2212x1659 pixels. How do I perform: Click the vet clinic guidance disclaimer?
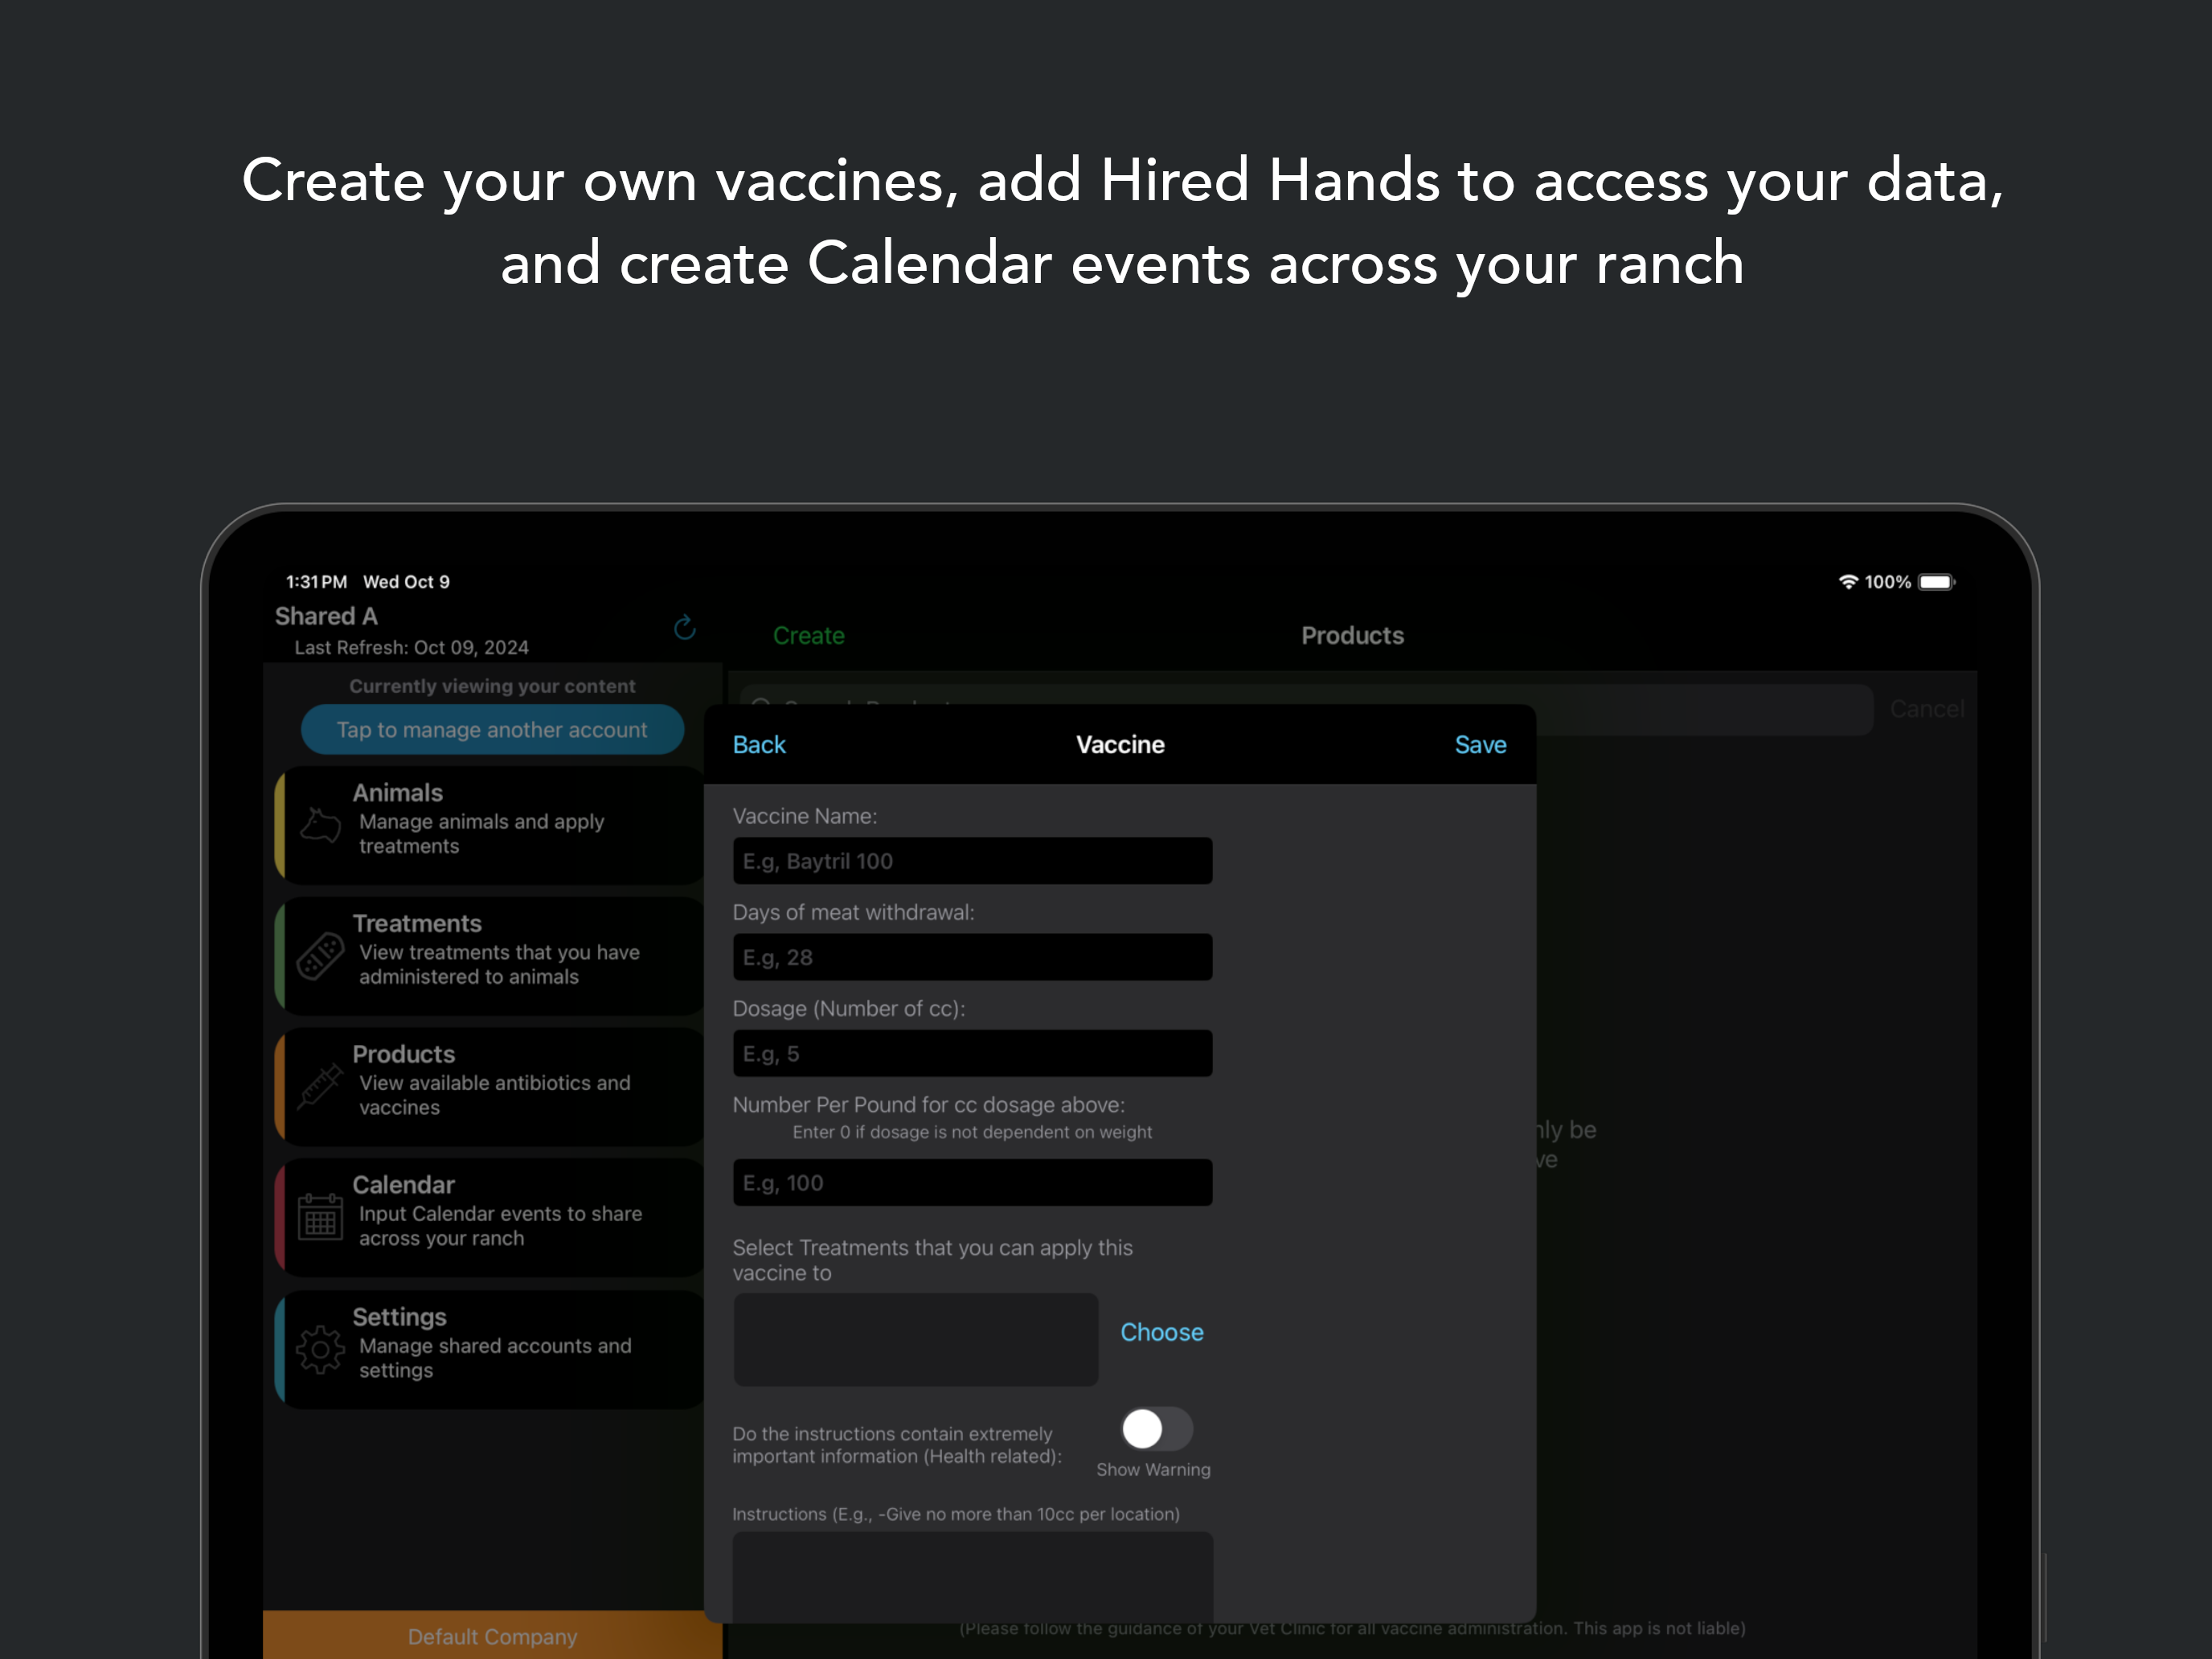pyautogui.click(x=1352, y=1628)
